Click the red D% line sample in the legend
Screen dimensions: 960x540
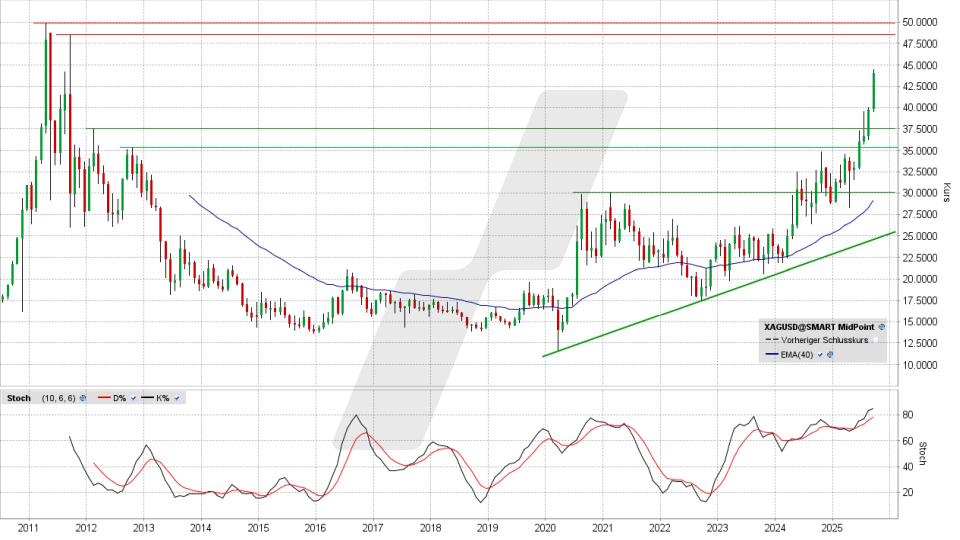point(102,398)
